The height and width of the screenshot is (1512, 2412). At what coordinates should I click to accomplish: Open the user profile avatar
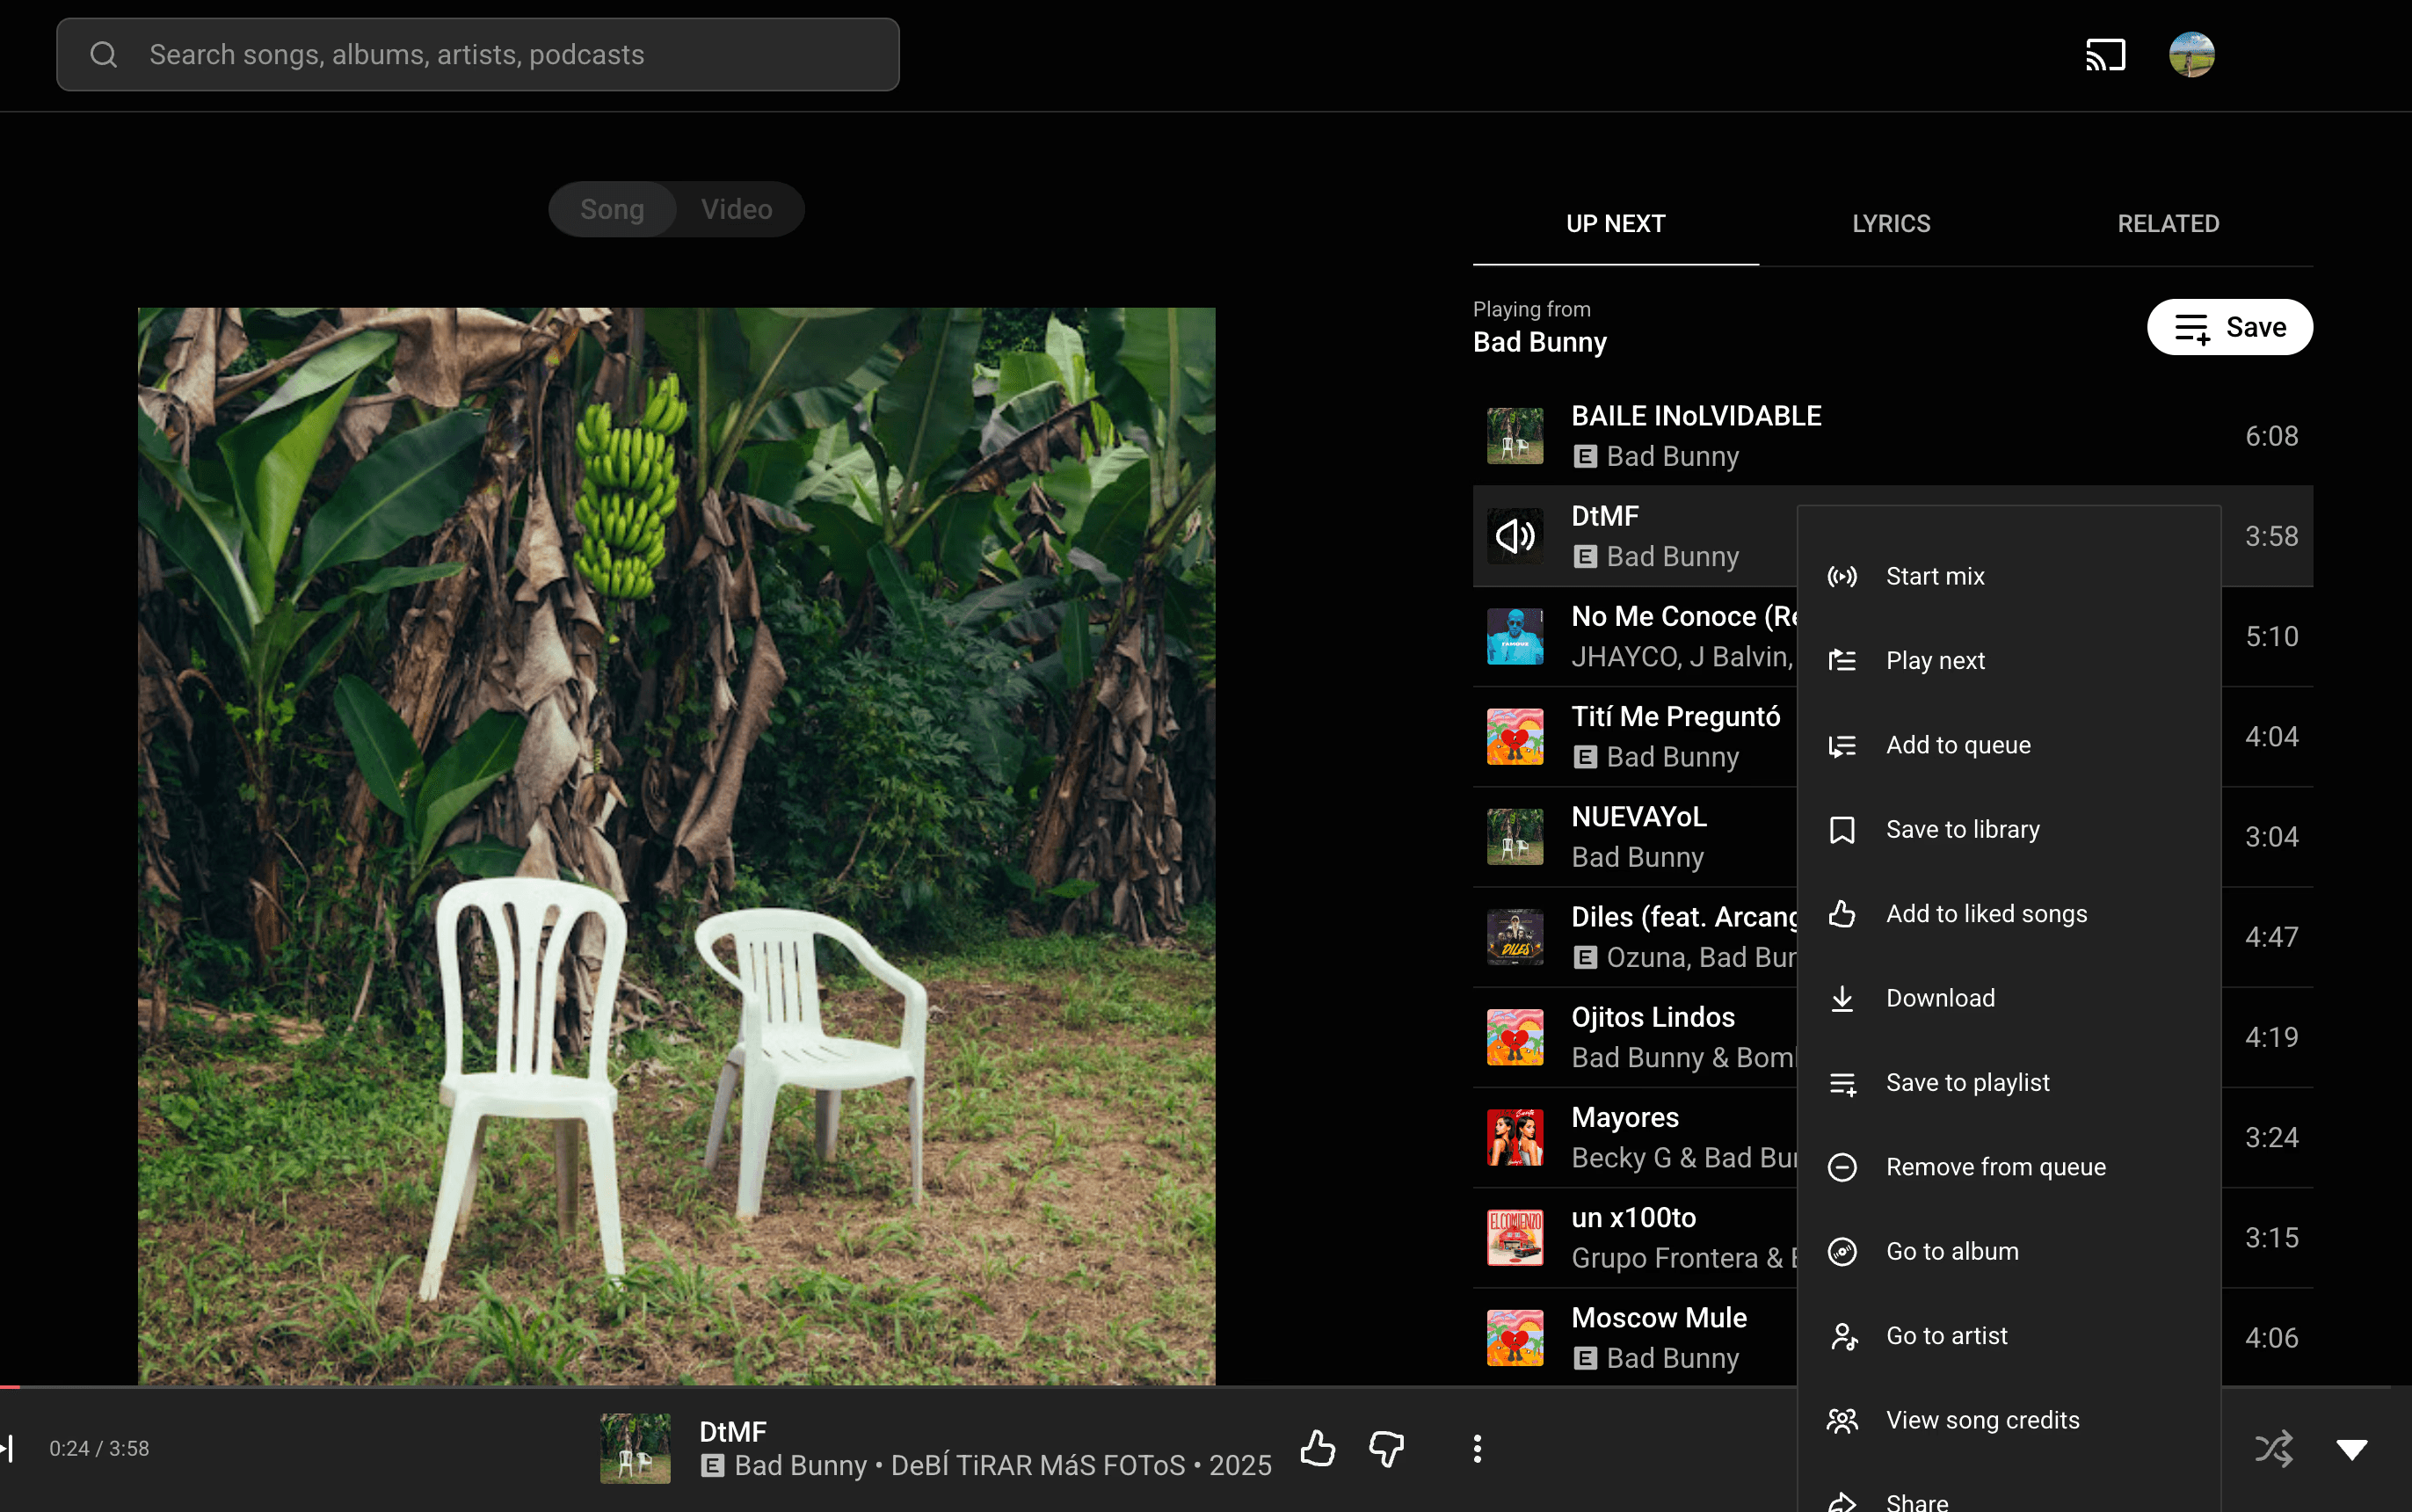[2191, 55]
